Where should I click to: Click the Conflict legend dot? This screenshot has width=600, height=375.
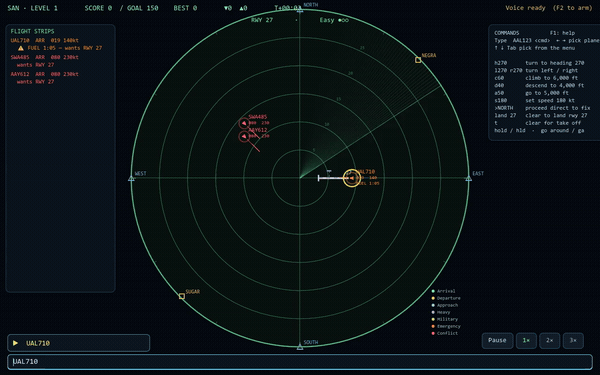pyautogui.click(x=433, y=333)
